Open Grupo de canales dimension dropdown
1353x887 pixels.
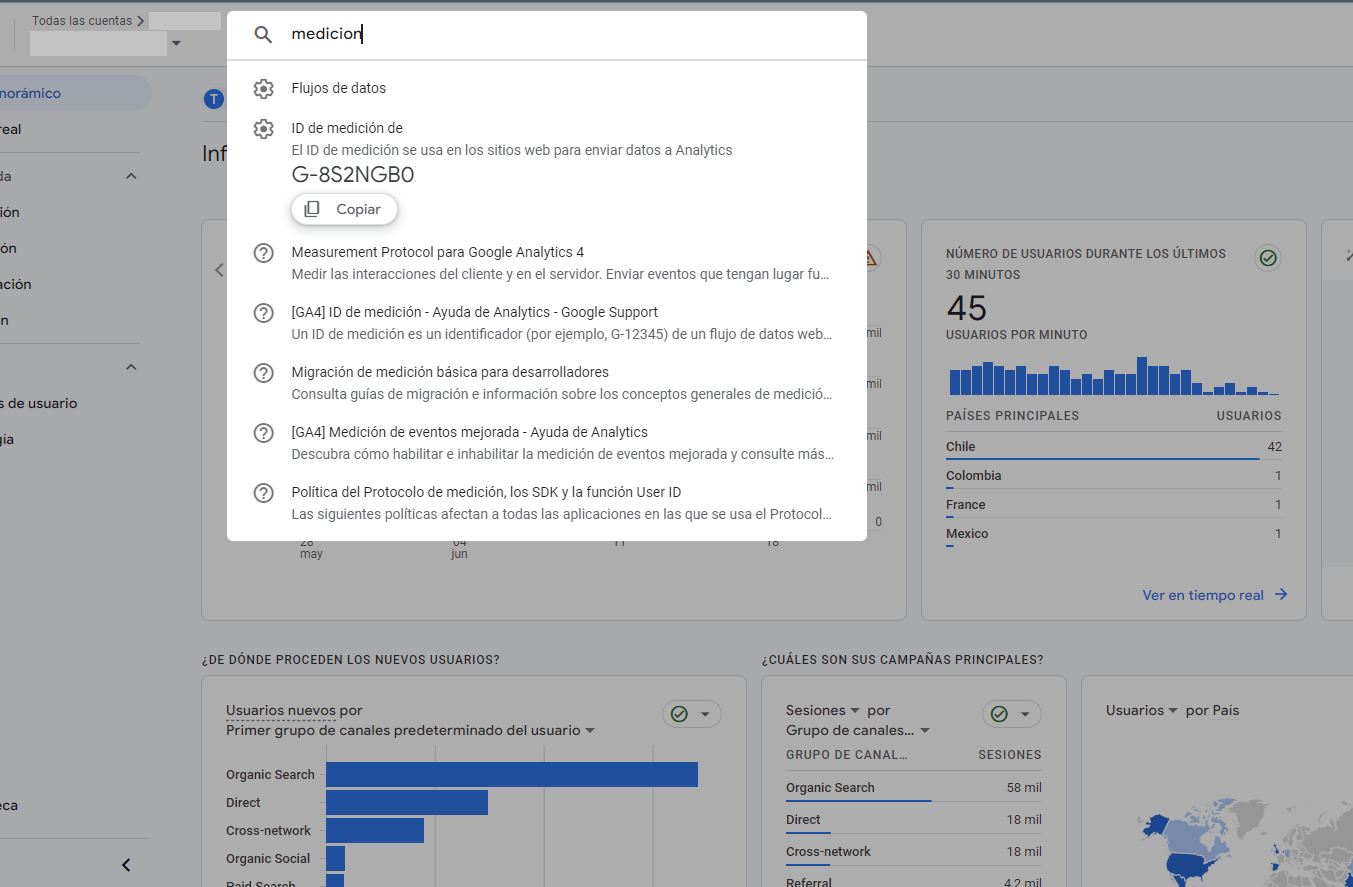coord(925,731)
